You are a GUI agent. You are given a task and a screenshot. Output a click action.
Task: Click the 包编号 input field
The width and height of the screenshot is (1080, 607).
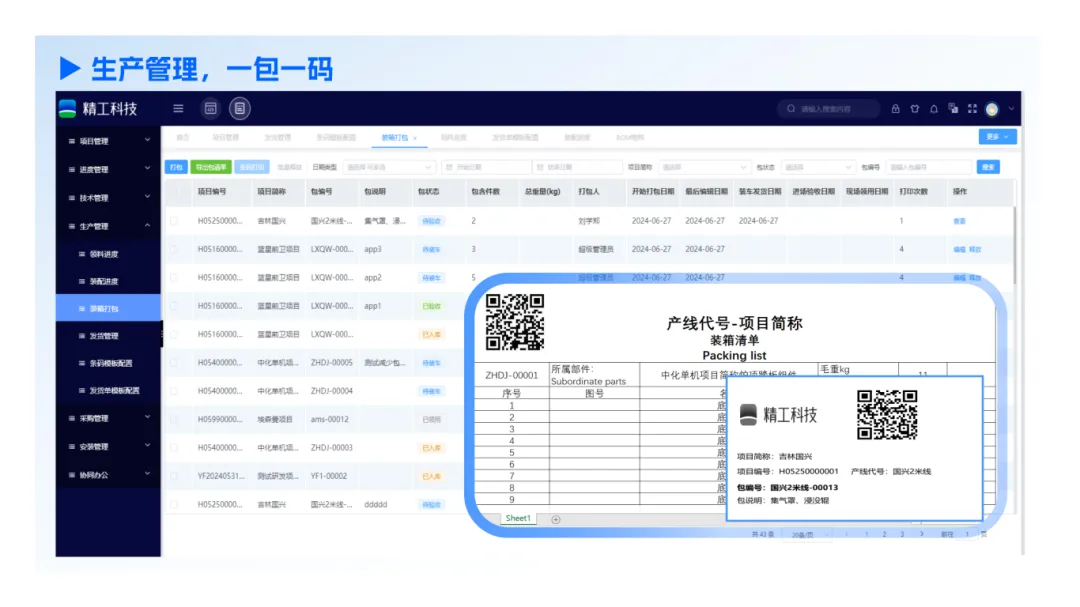coord(928,167)
